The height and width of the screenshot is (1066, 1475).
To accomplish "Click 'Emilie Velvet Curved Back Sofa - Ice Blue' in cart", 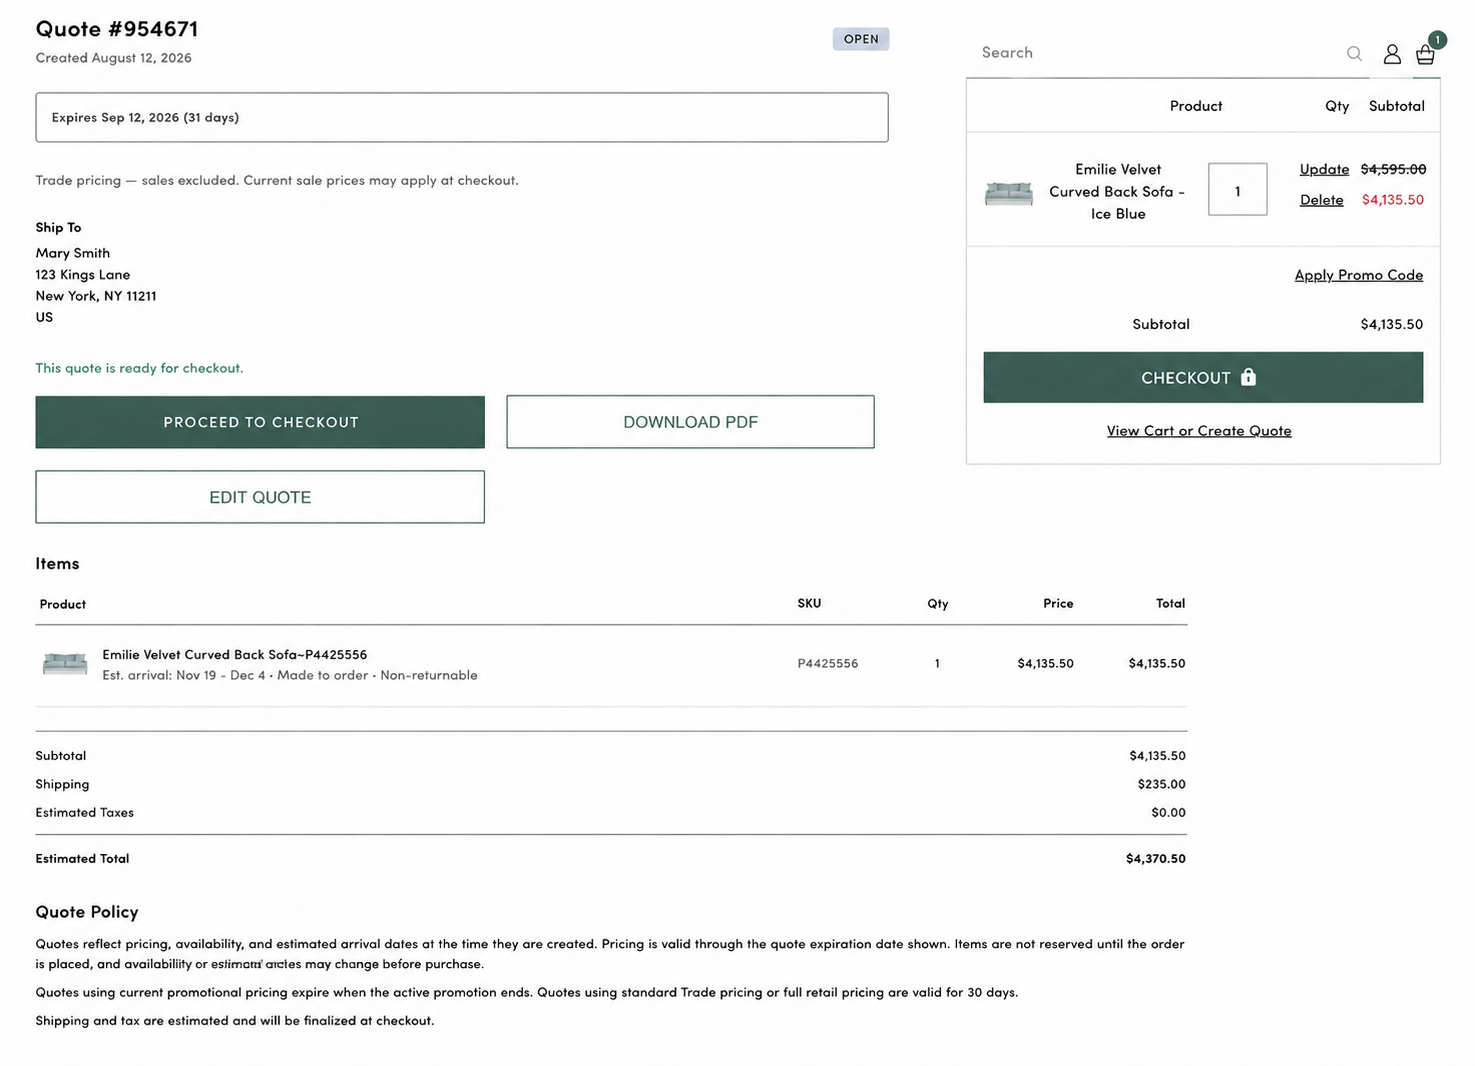I will point(1118,191).
